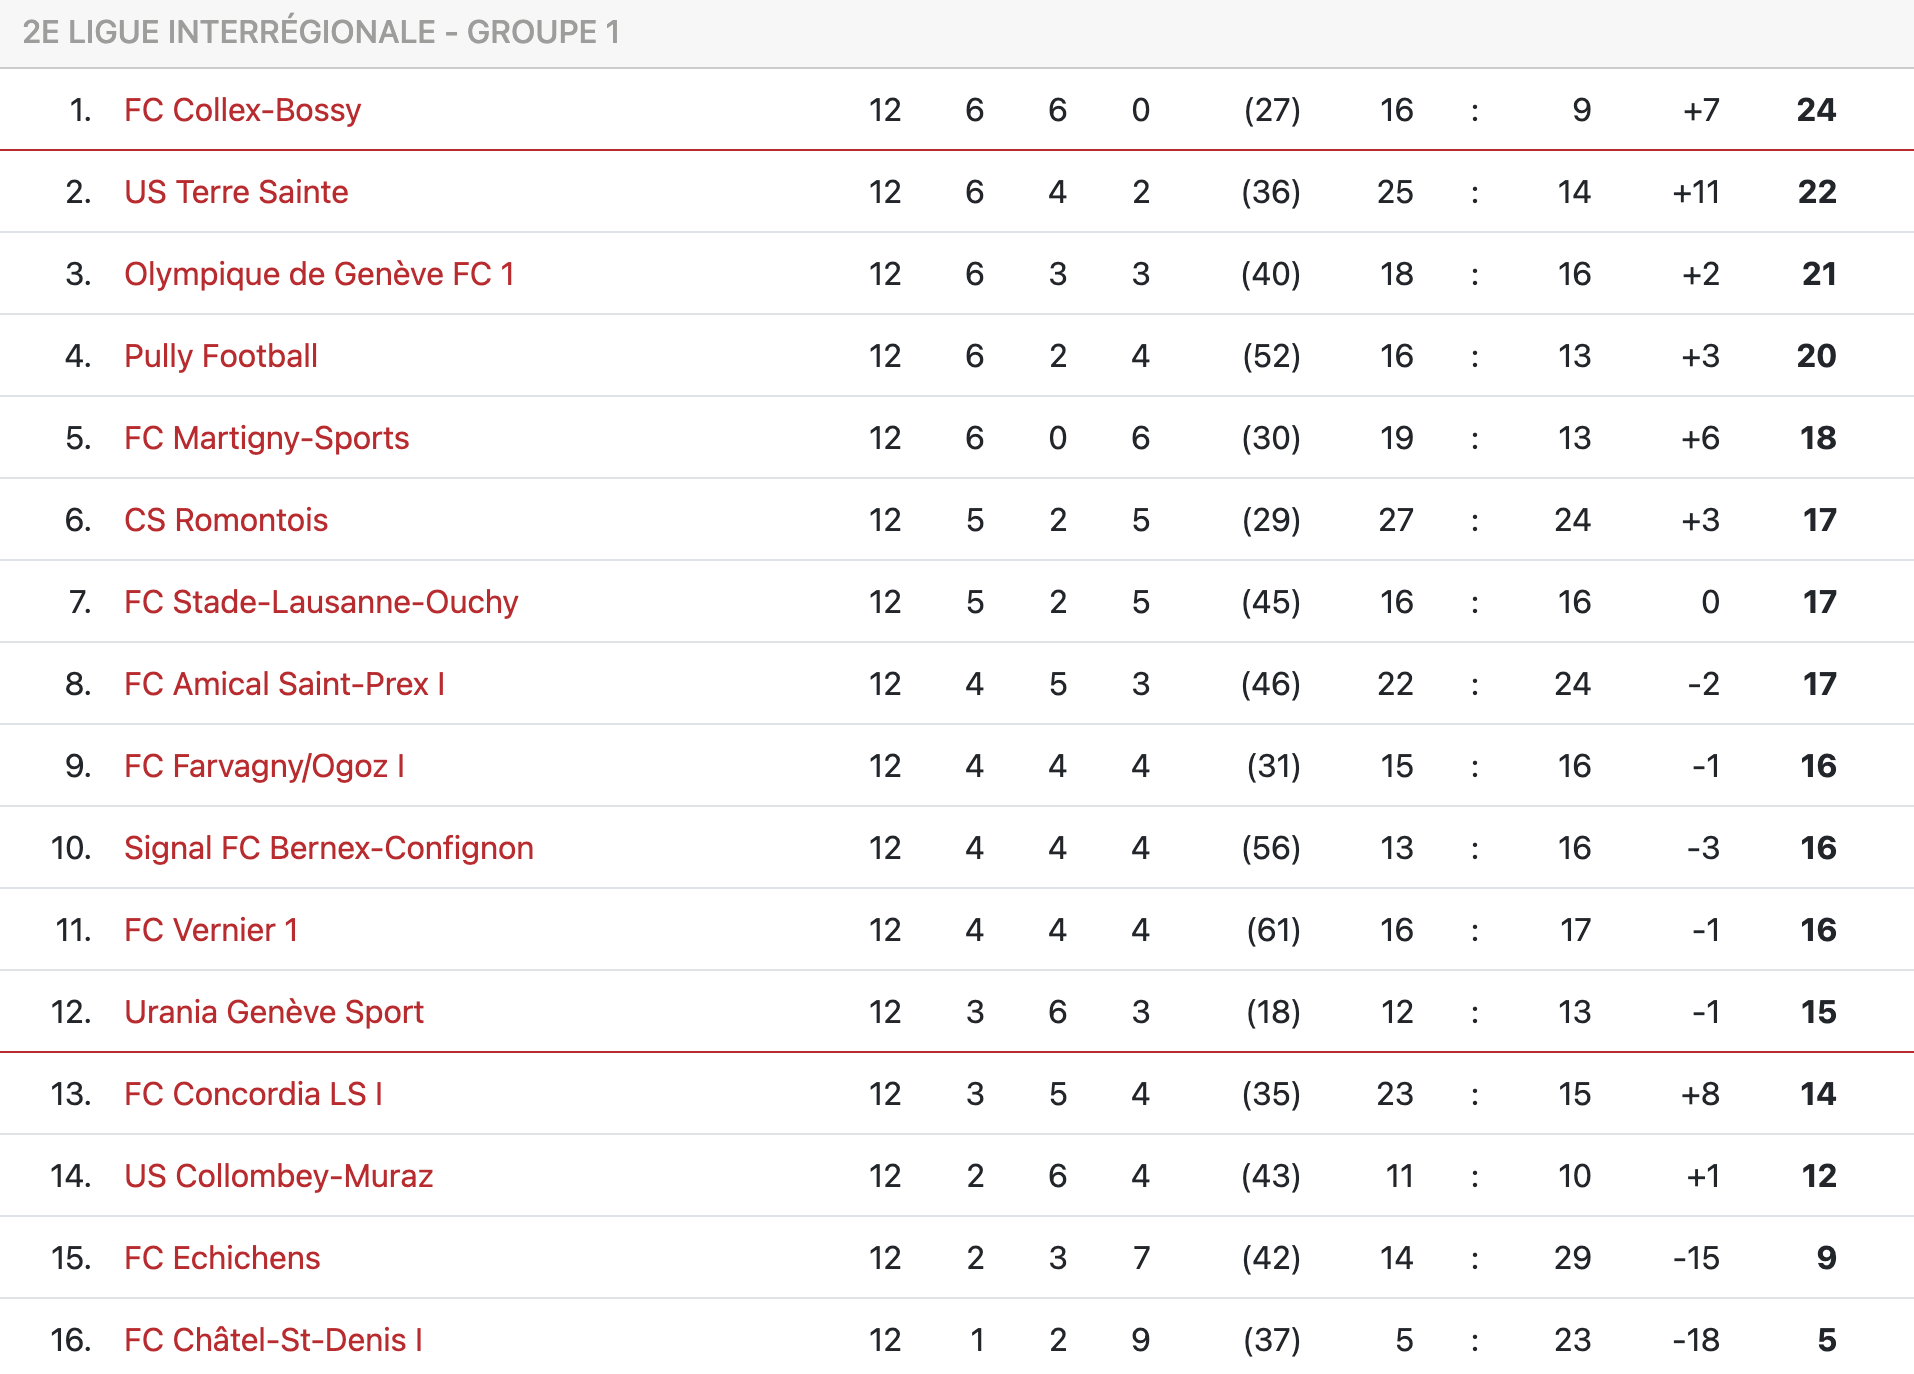
Task: Open the FC Collex-Bossy team link
Action: 242,110
